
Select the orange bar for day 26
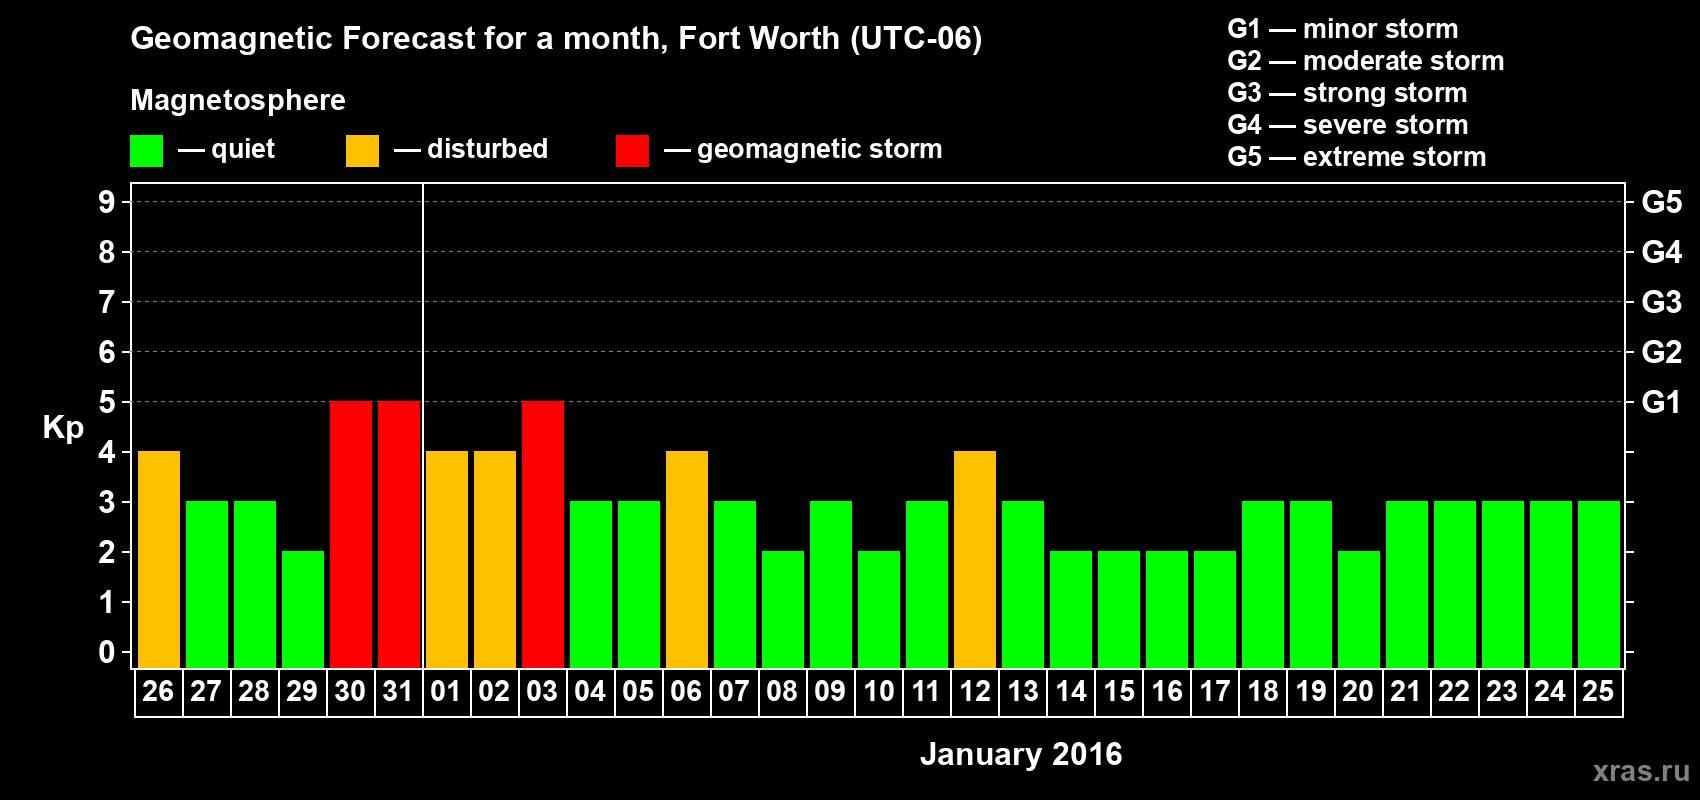tap(159, 560)
